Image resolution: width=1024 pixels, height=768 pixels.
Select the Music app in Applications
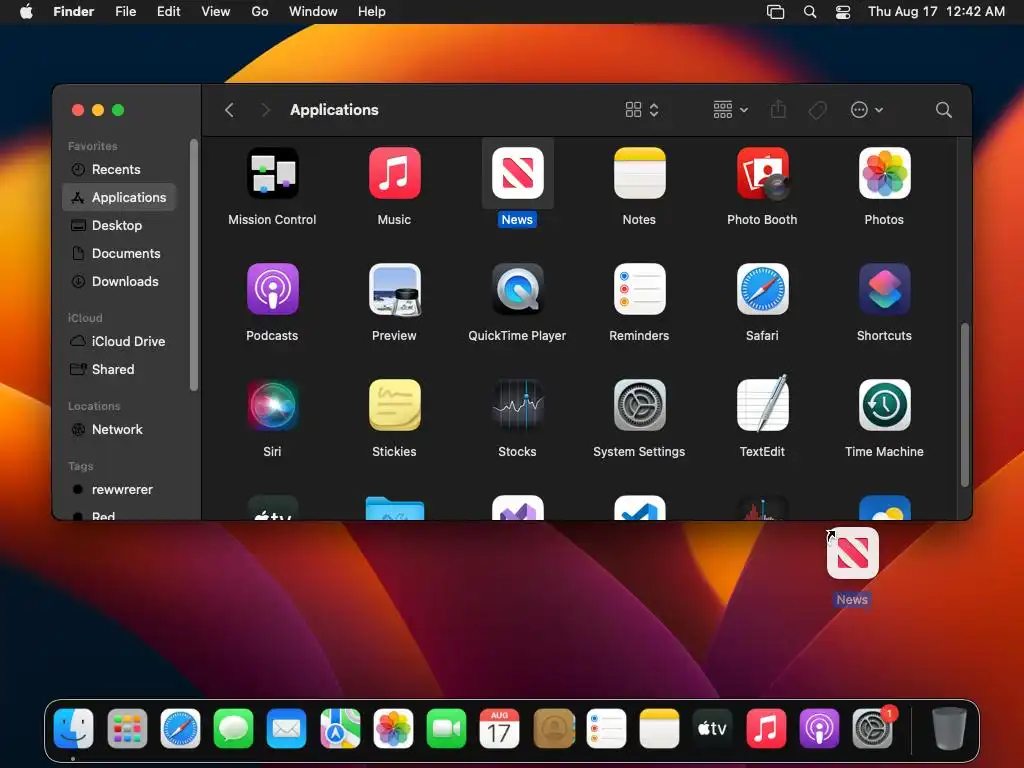click(x=394, y=173)
